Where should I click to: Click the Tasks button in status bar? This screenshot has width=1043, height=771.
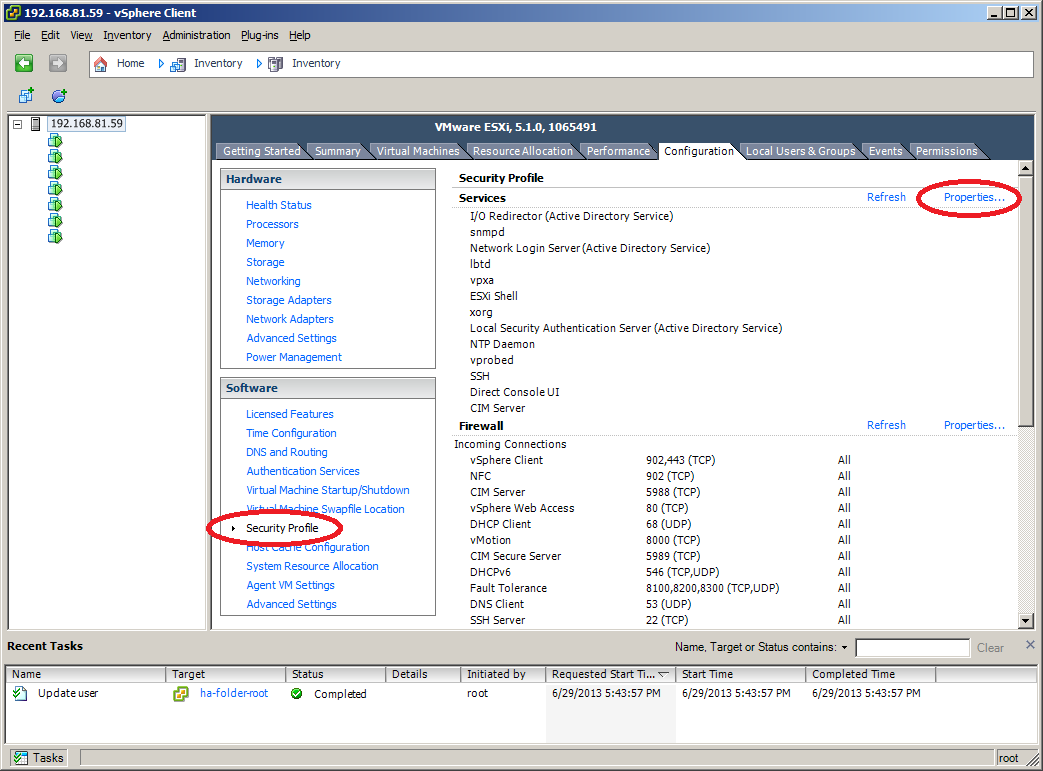[x=40, y=758]
